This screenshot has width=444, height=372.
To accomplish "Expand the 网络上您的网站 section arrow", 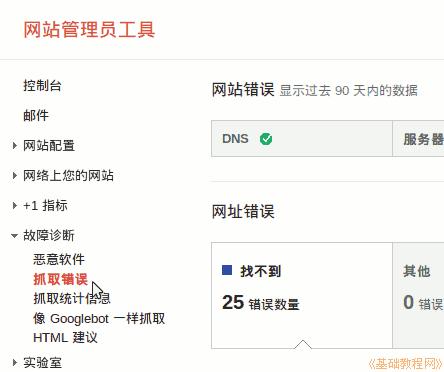I will click(x=14, y=175).
